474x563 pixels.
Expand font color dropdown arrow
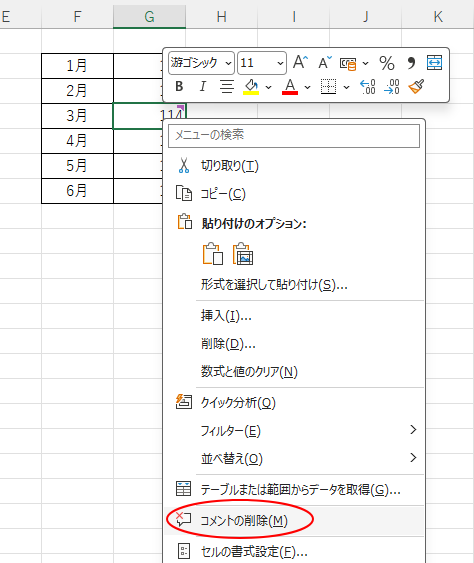307,87
